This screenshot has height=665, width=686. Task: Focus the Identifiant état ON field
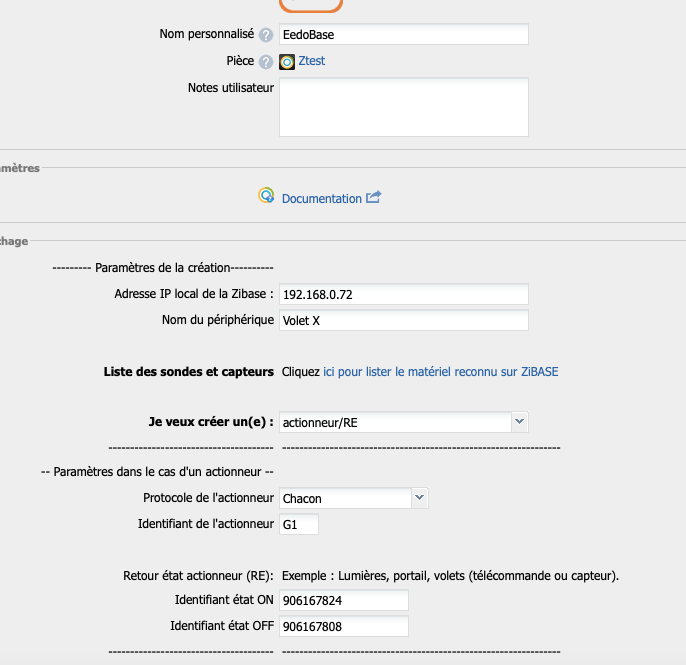click(344, 600)
